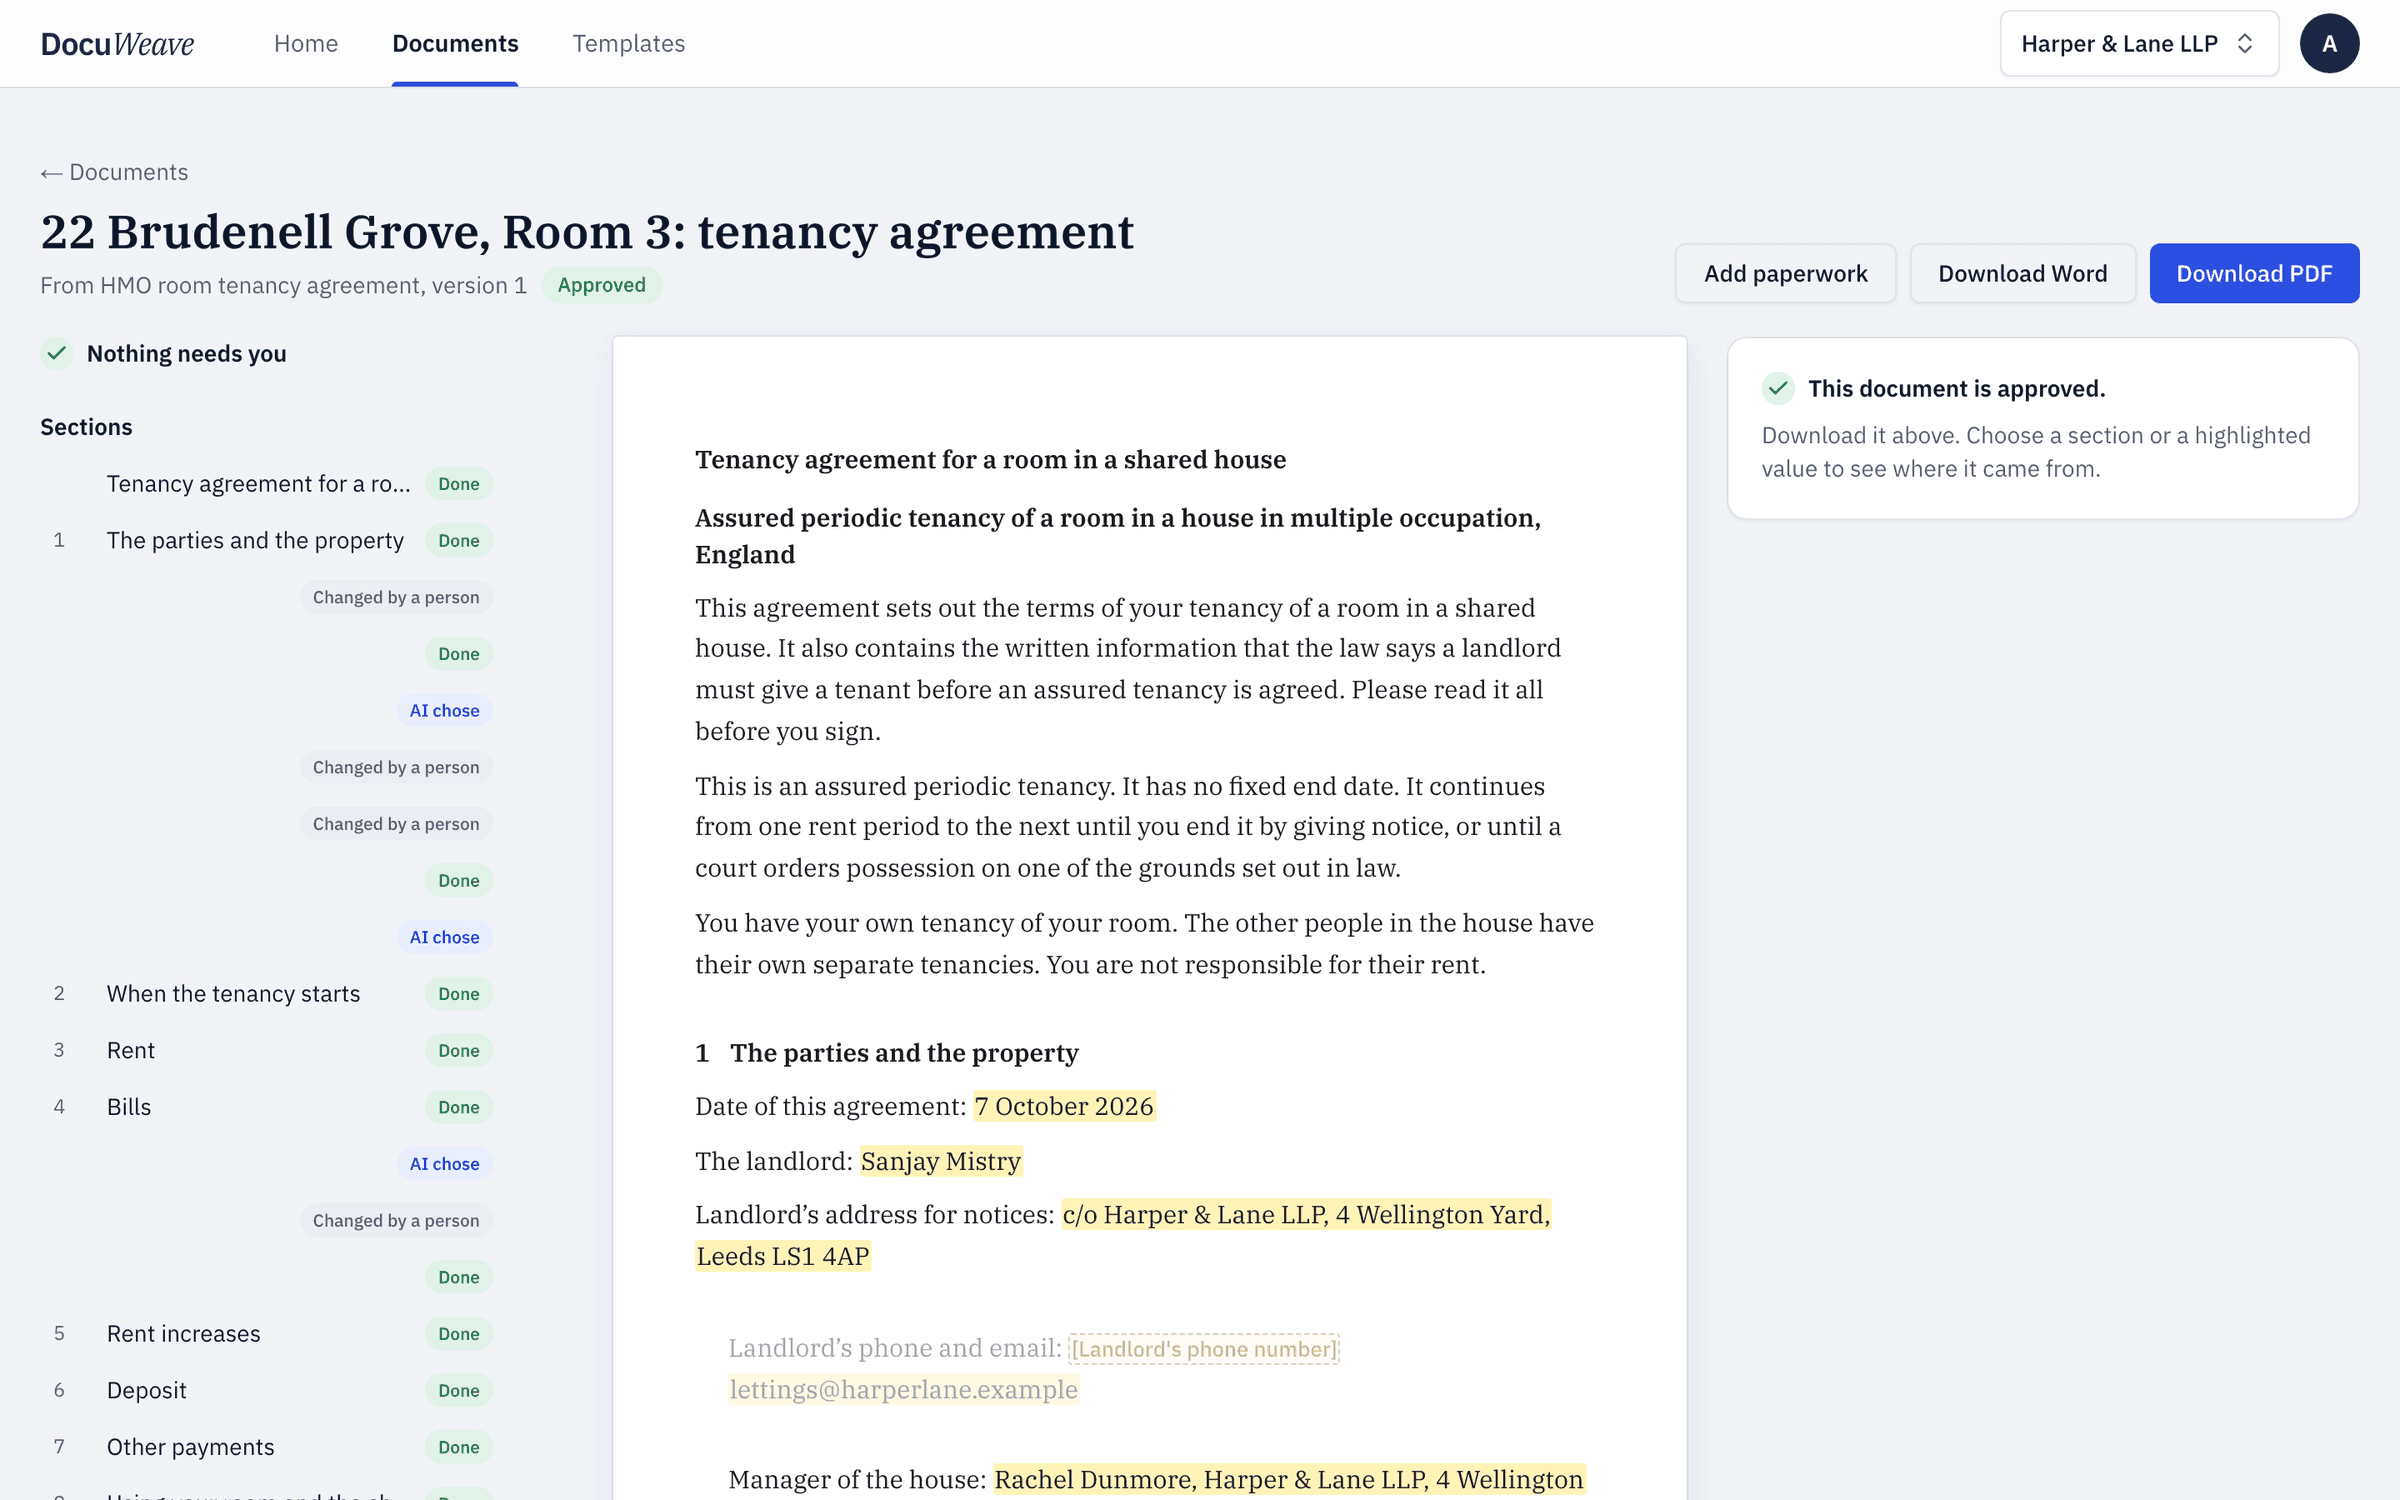Click the 'From HMO room tenancy agreement, version 1' text
The width and height of the screenshot is (2400, 1500).
283,285
